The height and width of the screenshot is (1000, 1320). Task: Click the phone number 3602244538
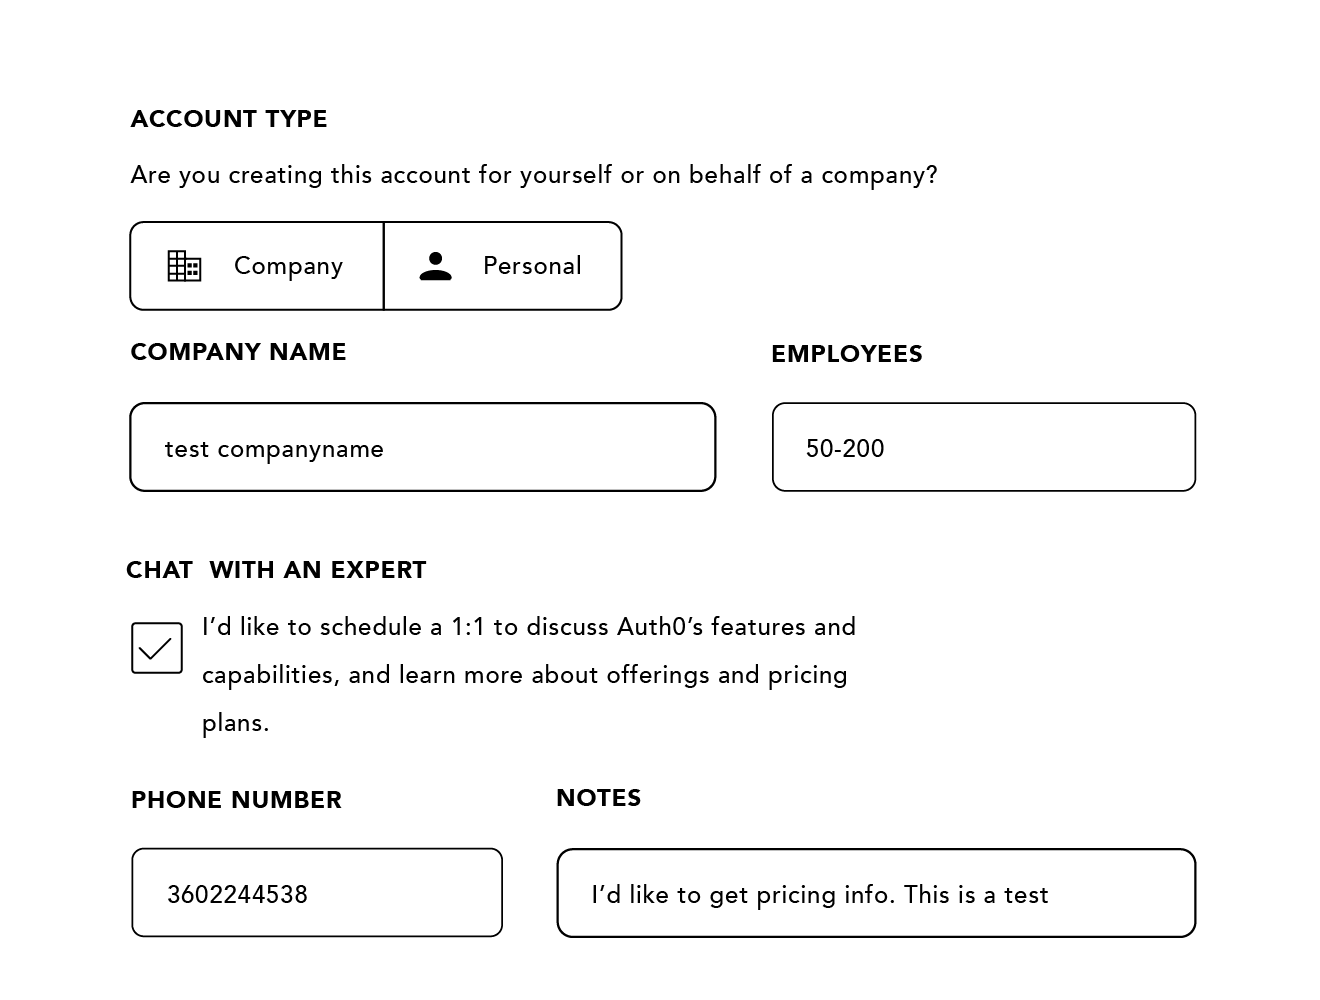(x=238, y=895)
